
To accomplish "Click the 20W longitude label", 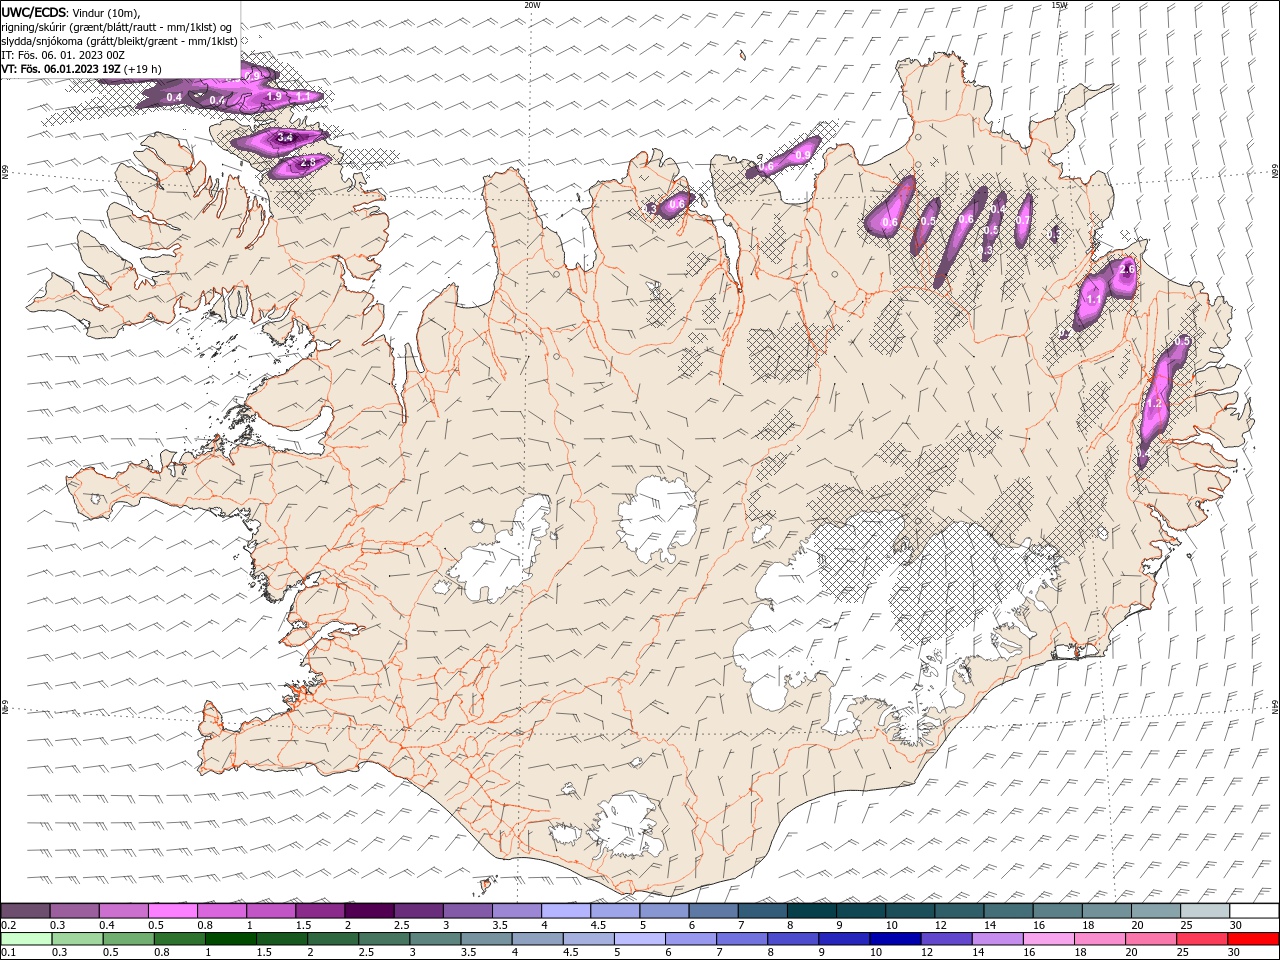I will coord(532,4).
